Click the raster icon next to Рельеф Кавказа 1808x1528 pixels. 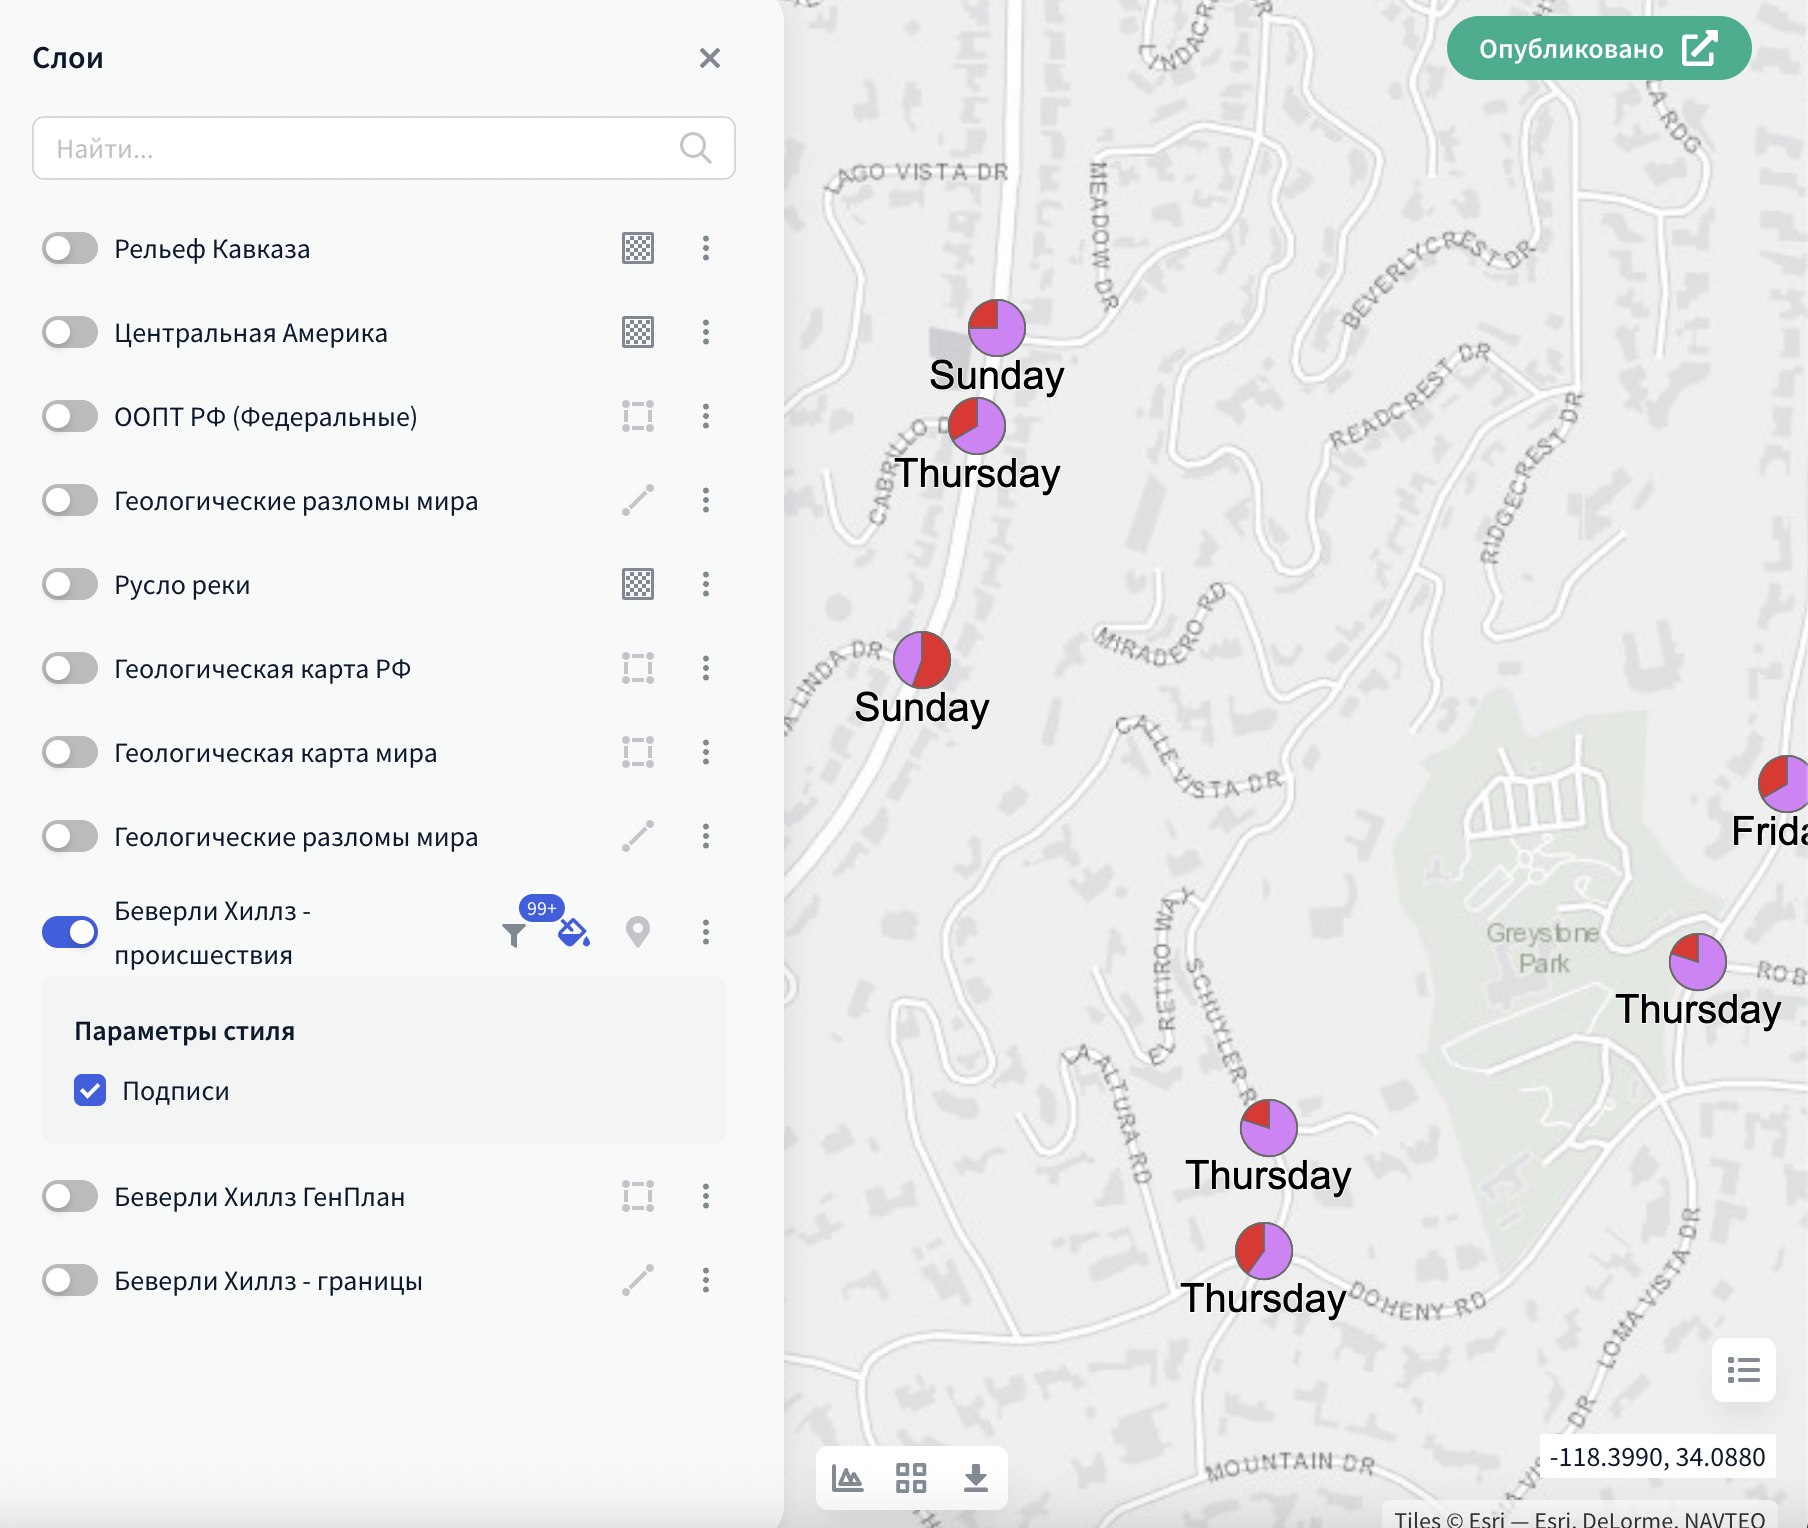point(637,248)
